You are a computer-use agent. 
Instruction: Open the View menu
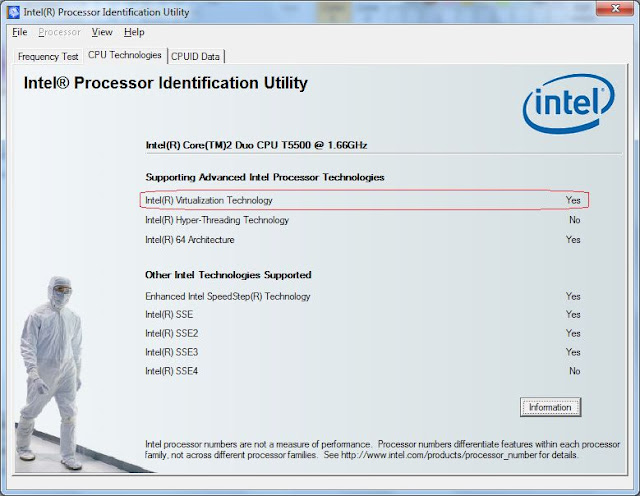[x=102, y=32]
